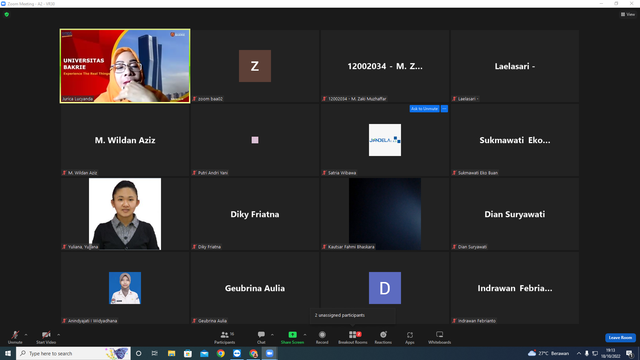Viewport: 640px width, 360px height.
Task: Expand share options arrow next to Share Screen
Action: 305,335
